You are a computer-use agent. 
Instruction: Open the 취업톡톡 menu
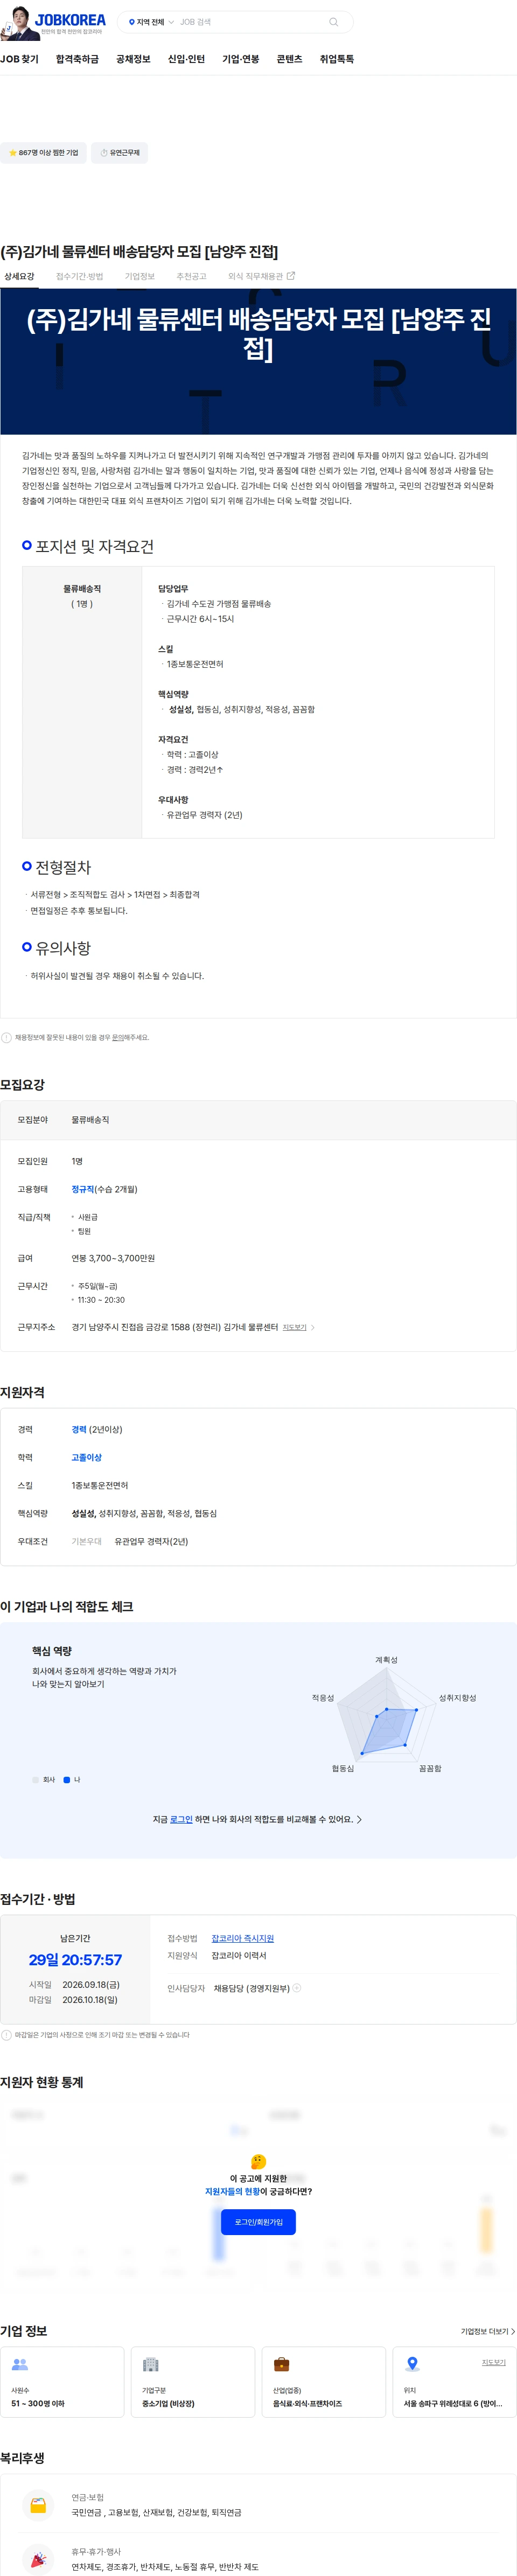[337, 59]
